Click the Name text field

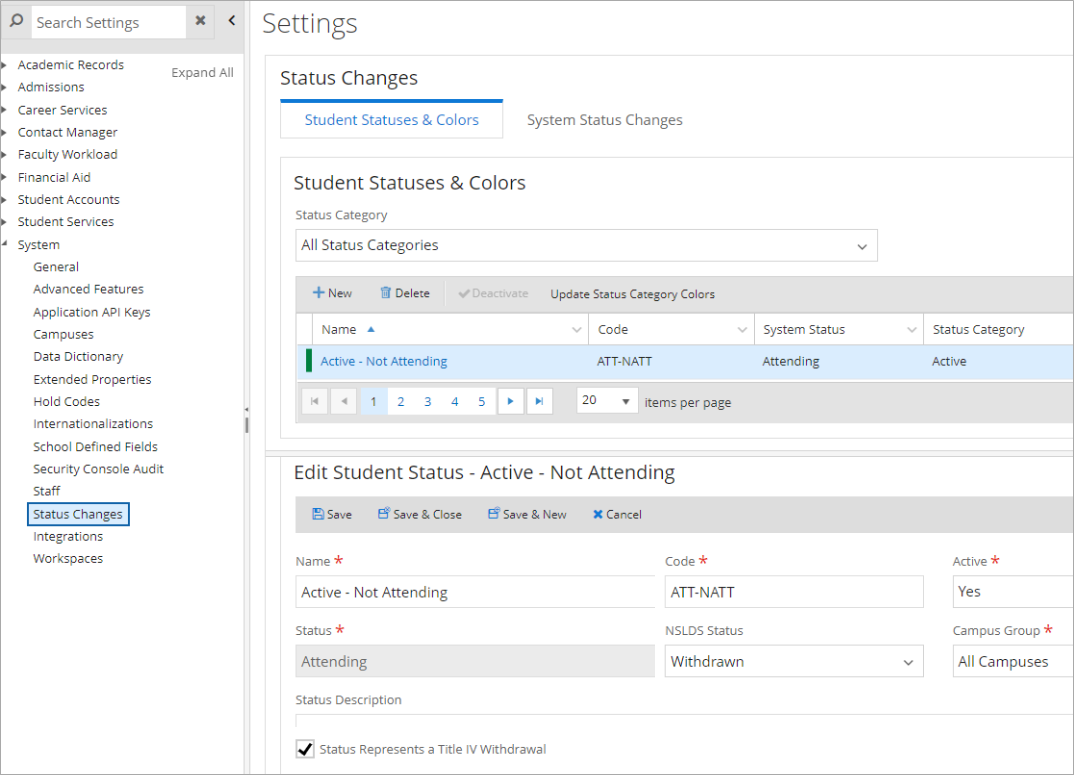coord(475,592)
